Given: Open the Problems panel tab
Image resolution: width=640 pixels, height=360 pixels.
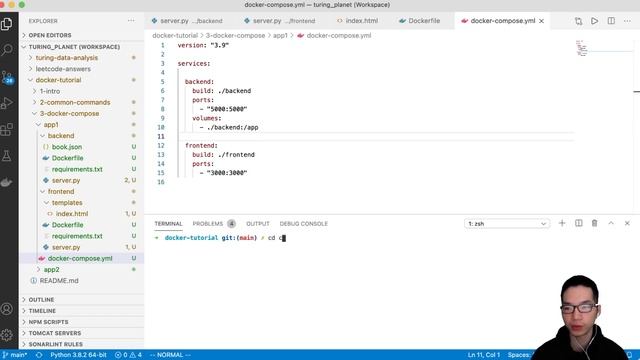Looking at the screenshot, I should 213,224.
